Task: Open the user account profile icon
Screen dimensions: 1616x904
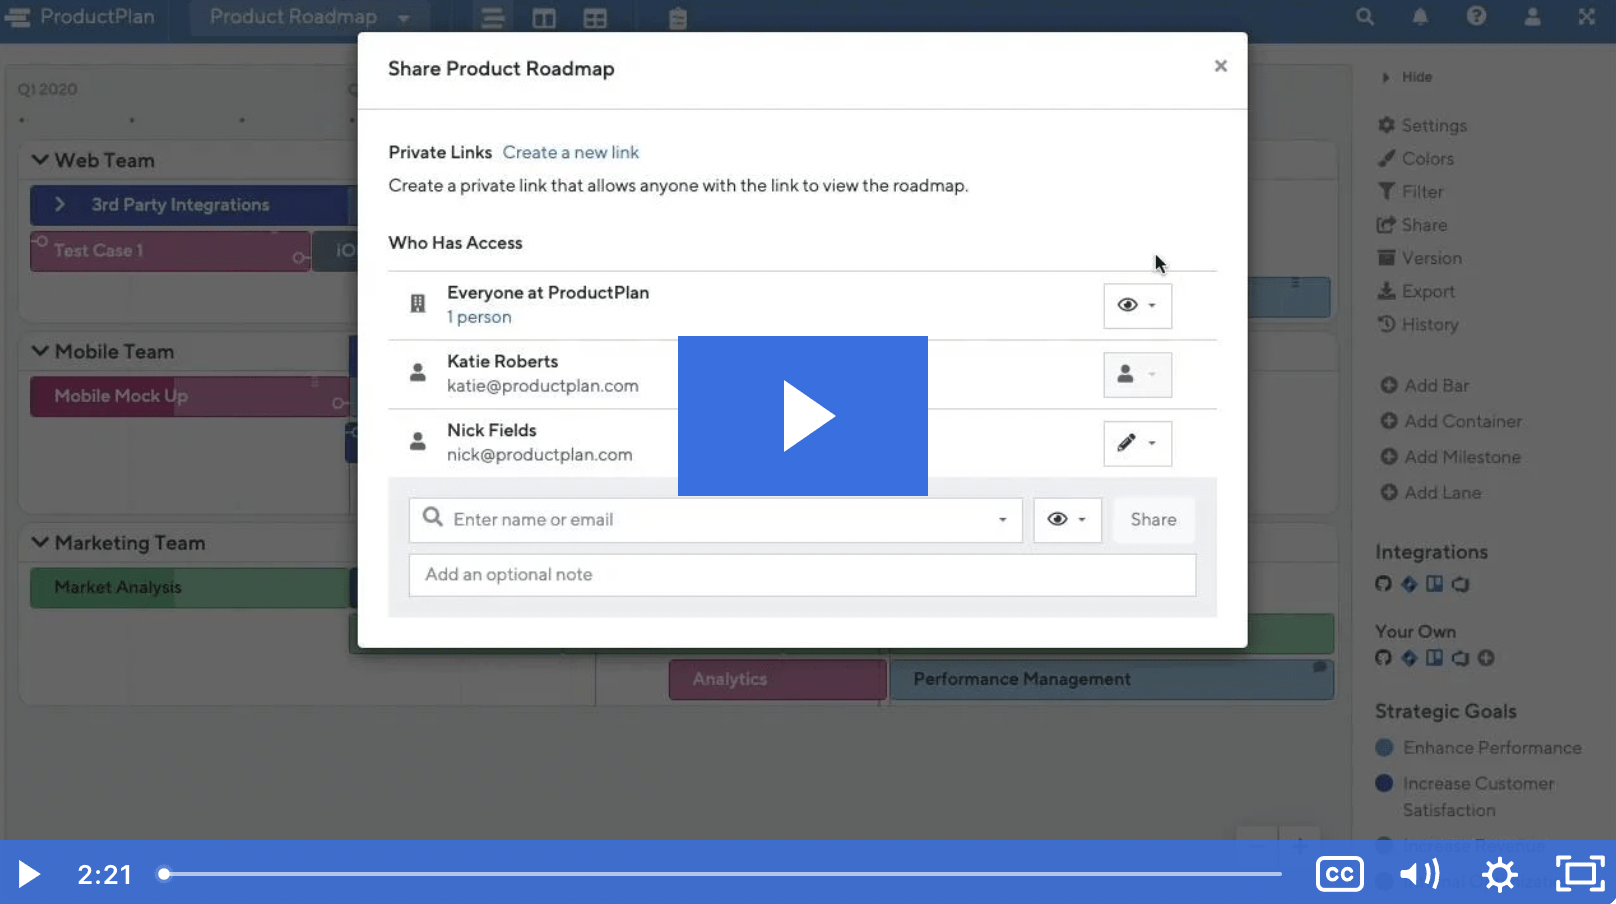Action: pos(1532,17)
